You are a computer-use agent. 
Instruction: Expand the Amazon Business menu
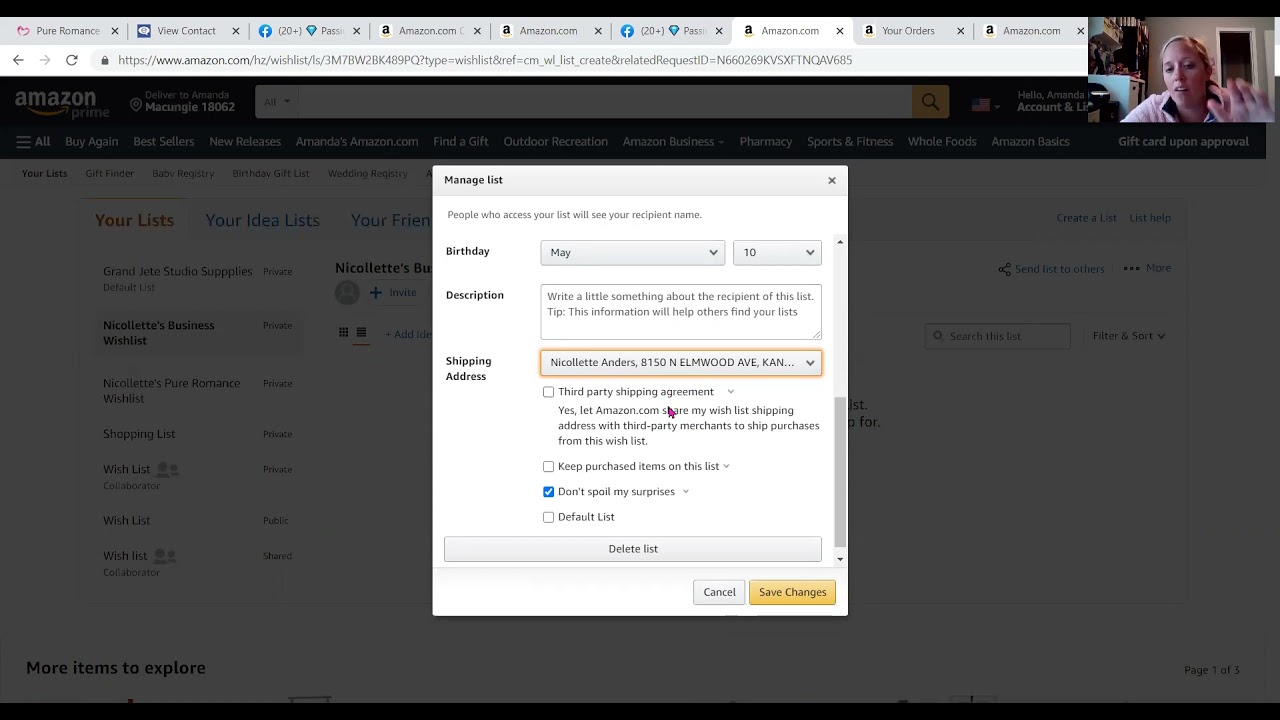pos(673,142)
